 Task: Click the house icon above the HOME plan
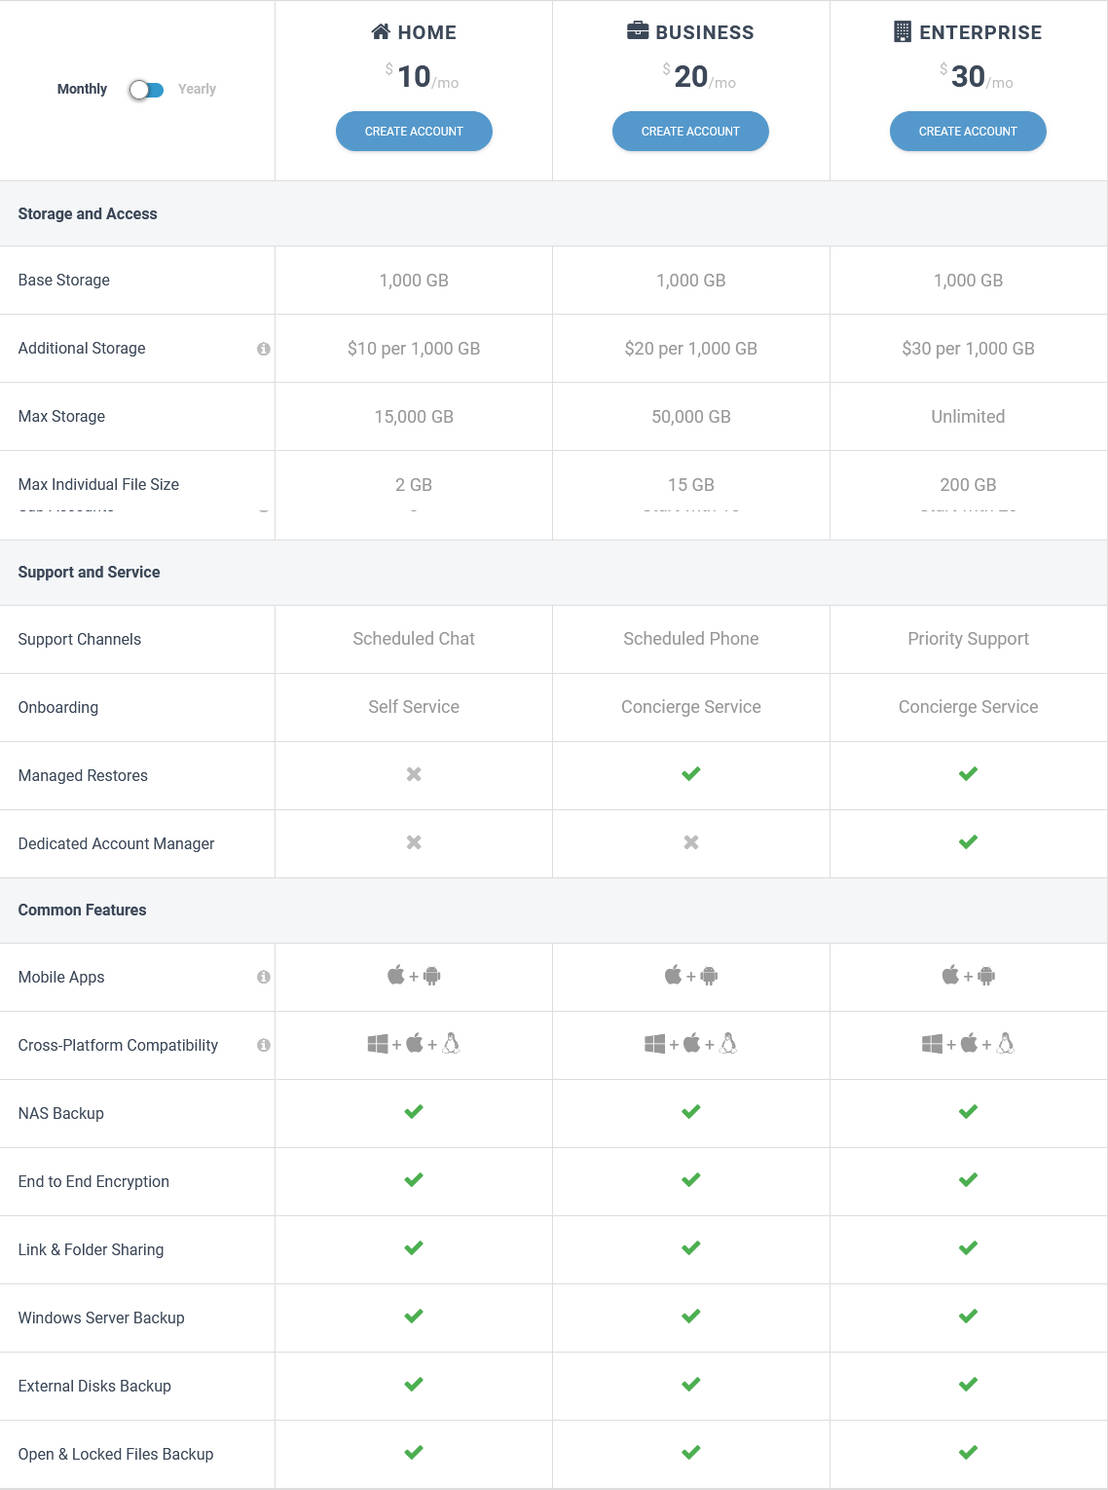tap(382, 31)
